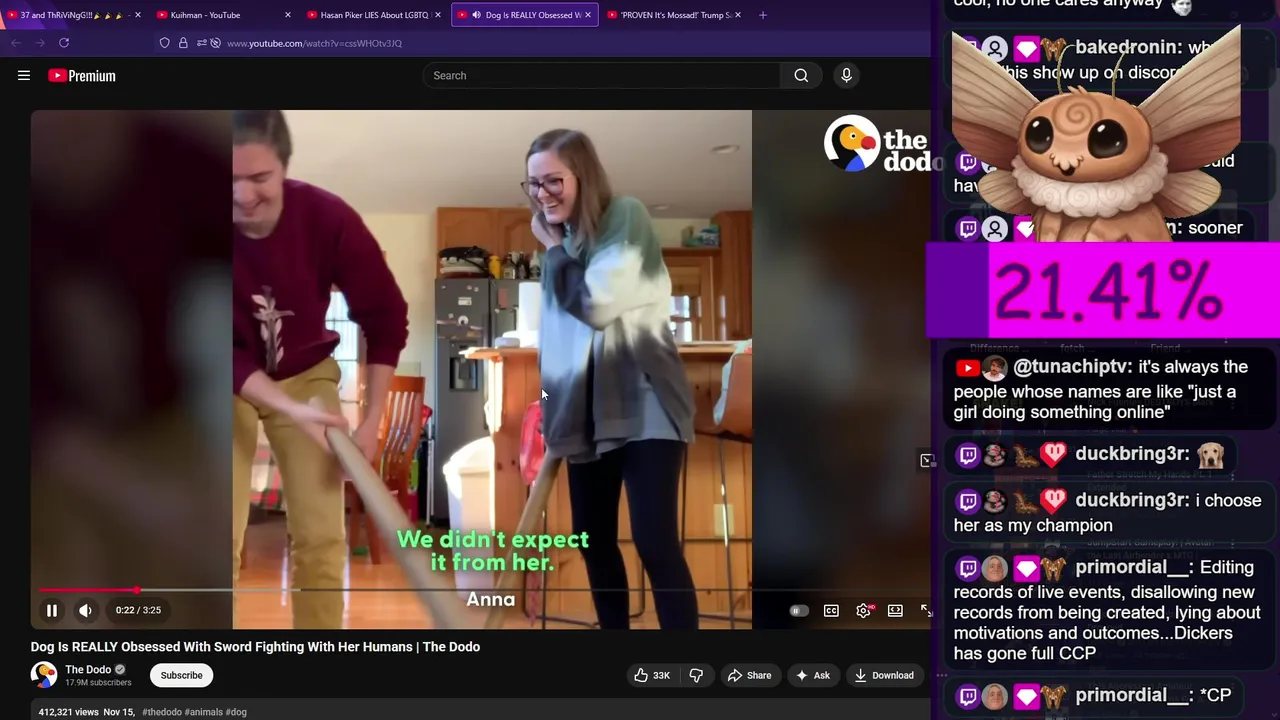1280x720 pixels.
Task: Toggle the autoplay switch in player
Action: (x=799, y=610)
